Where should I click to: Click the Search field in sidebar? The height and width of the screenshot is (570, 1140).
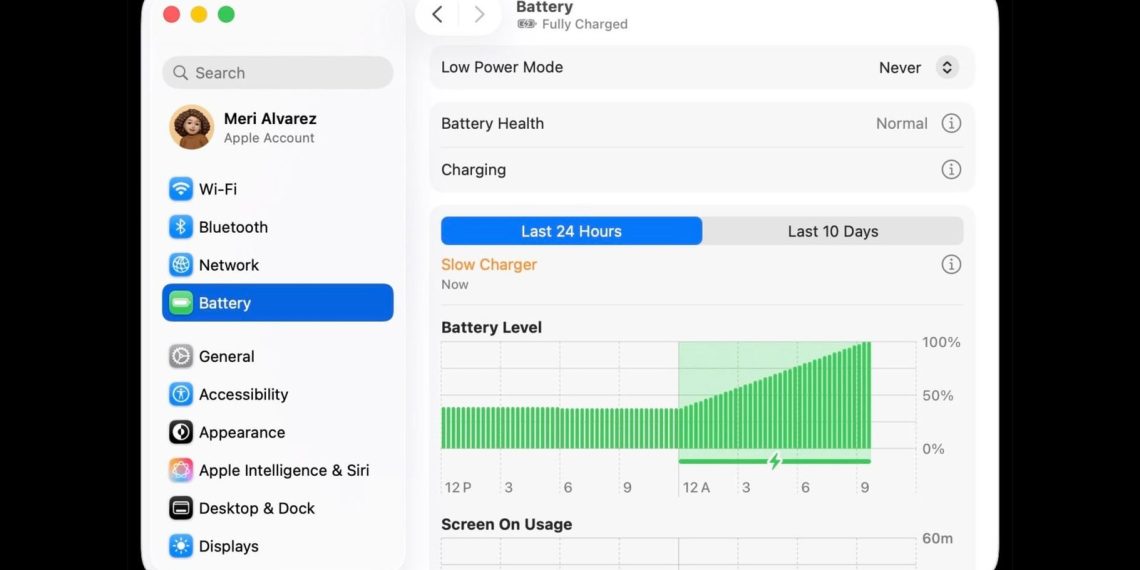(278, 73)
